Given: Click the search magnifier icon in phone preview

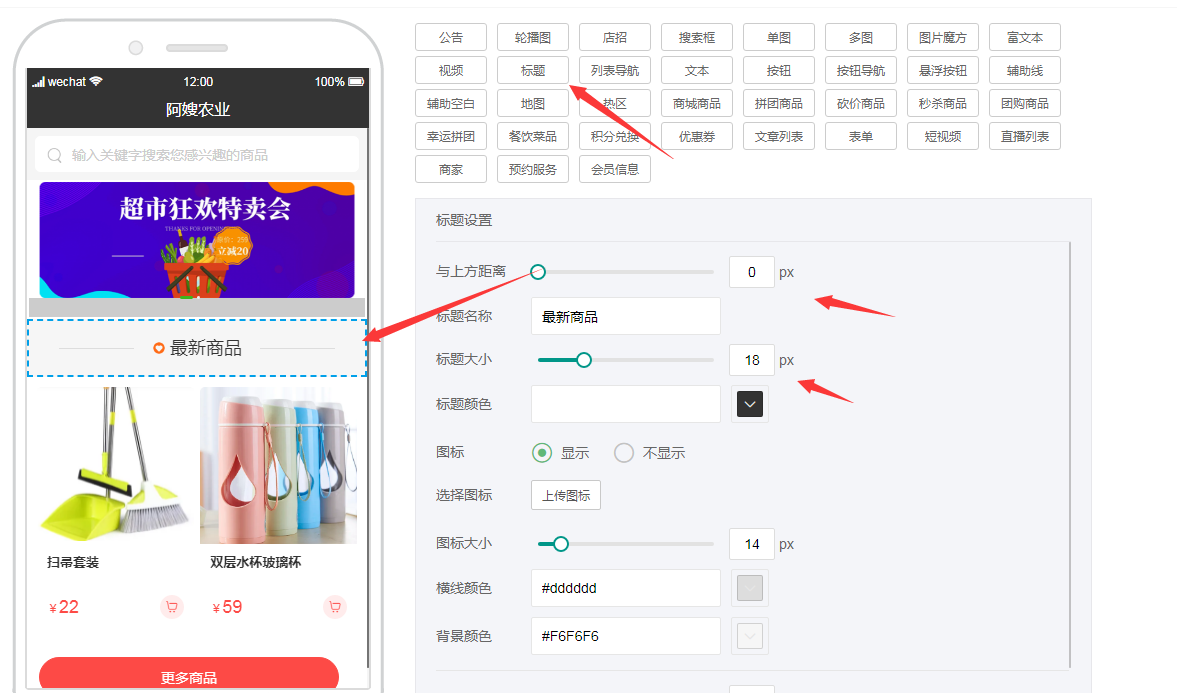Looking at the screenshot, I should [54, 155].
